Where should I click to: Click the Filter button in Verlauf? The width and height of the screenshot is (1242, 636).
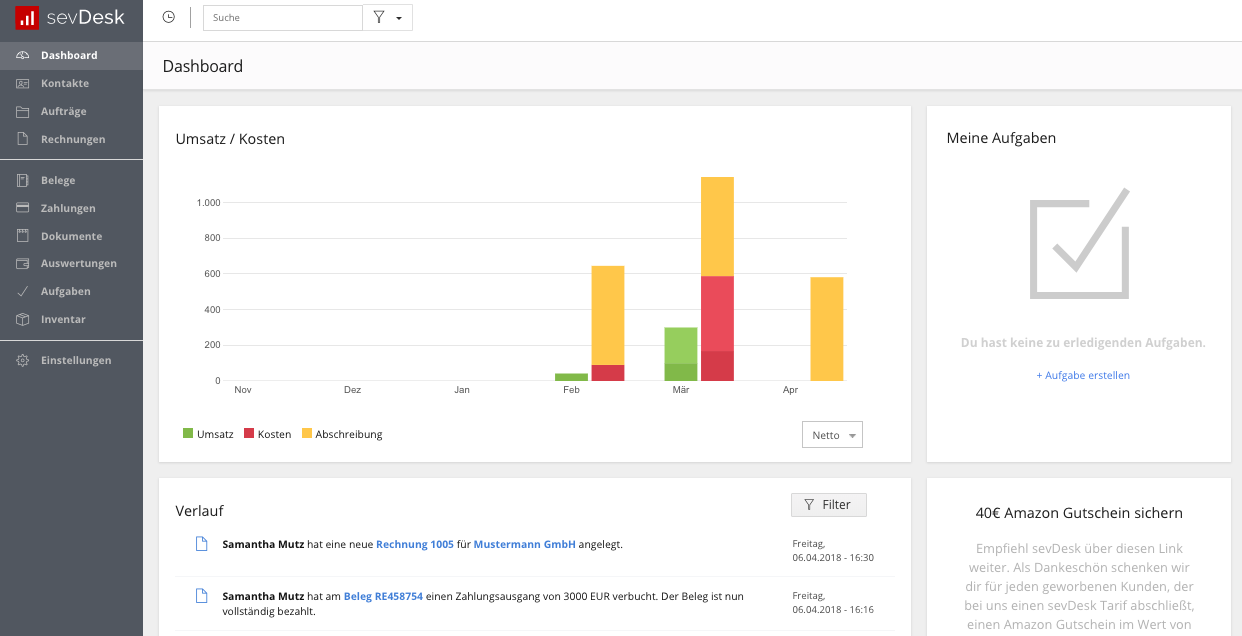tap(828, 505)
